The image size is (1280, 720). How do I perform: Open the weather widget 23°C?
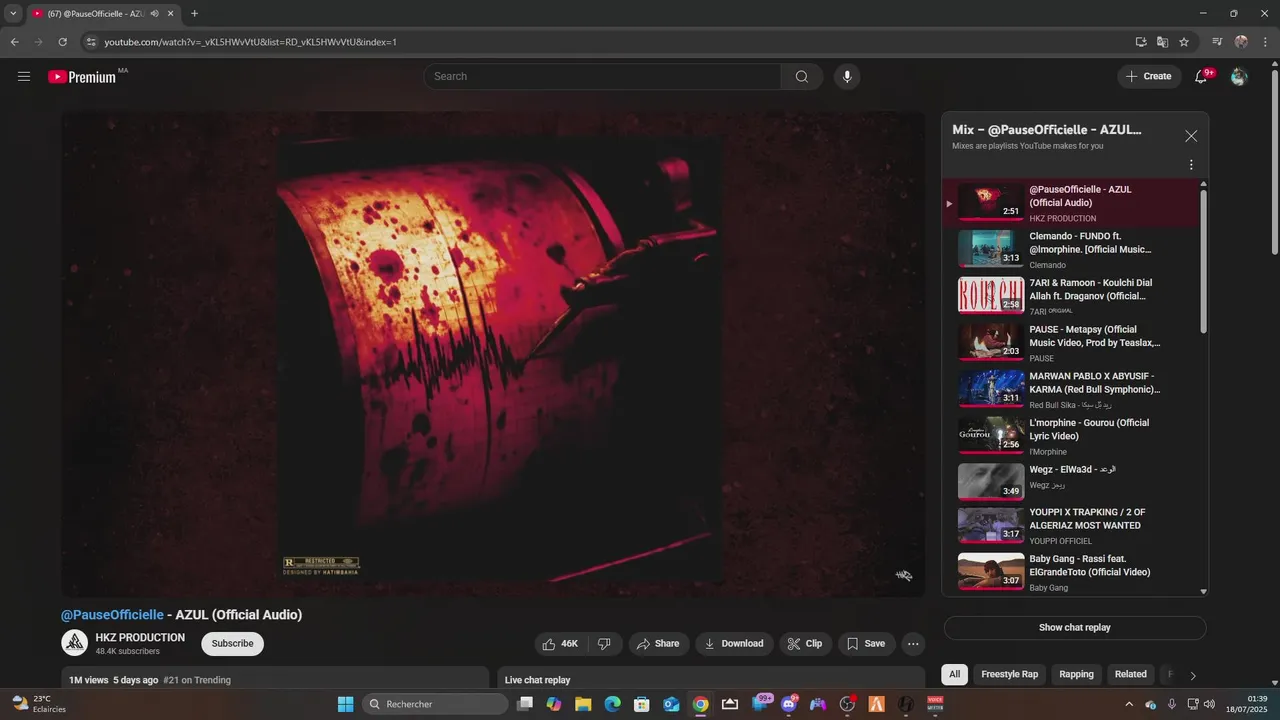pos(38,704)
